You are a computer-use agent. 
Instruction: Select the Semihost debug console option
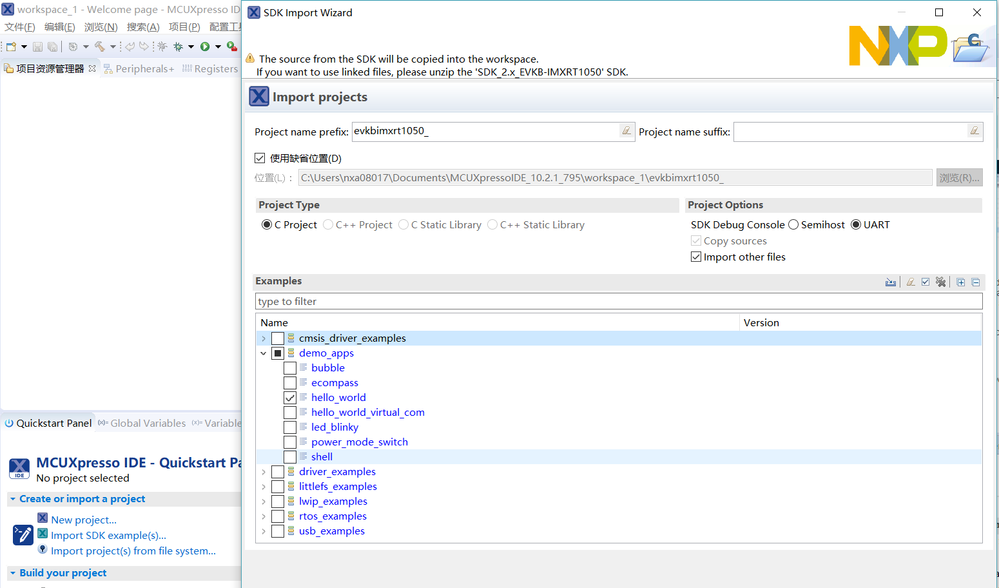coord(793,224)
